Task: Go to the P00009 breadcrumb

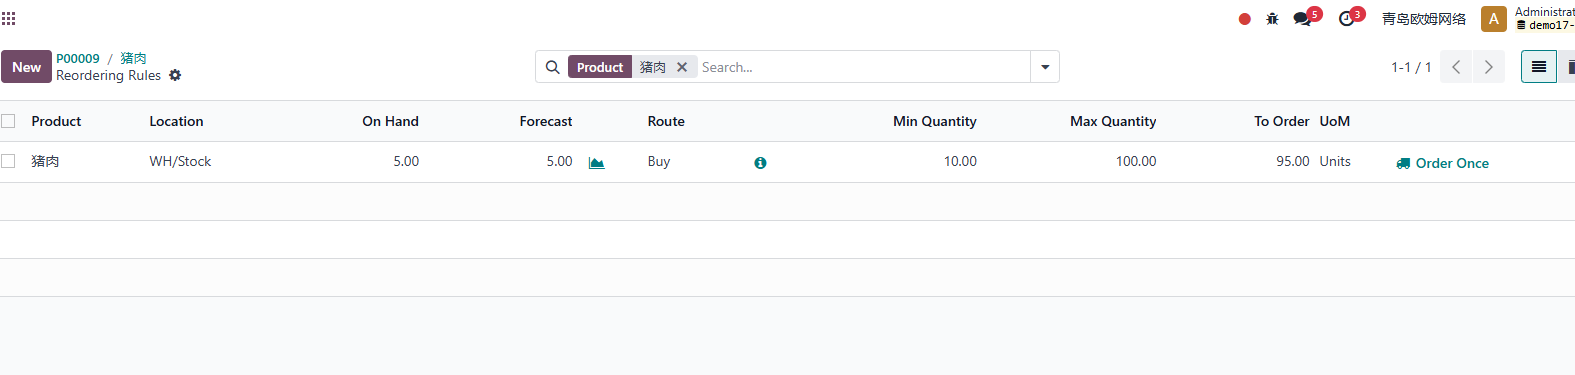Action: click(x=78, y=58)
